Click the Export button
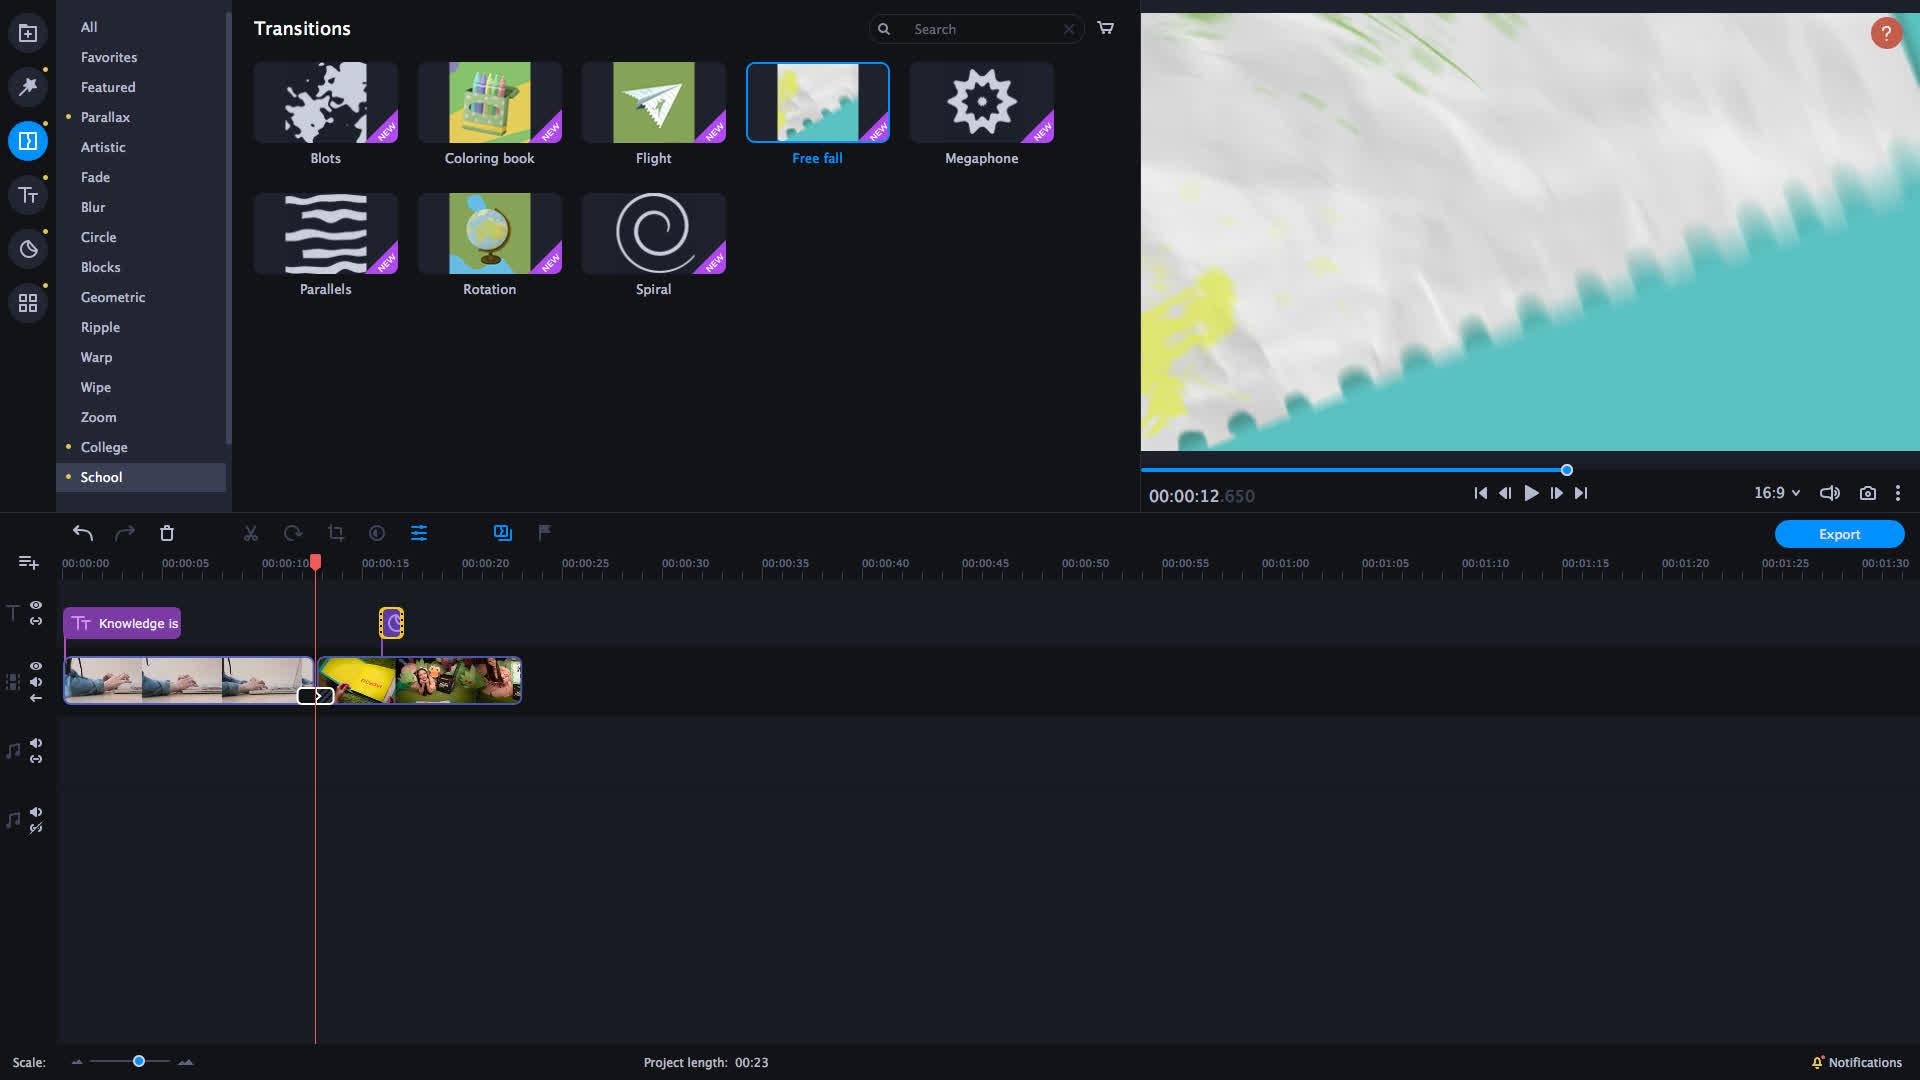The width and height of the screenshot is (1920, 1080). tap(1839, 534)
